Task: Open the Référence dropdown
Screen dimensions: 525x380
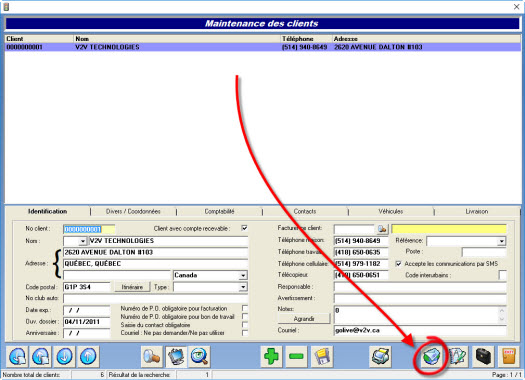Action: click(x=502, y=241)
